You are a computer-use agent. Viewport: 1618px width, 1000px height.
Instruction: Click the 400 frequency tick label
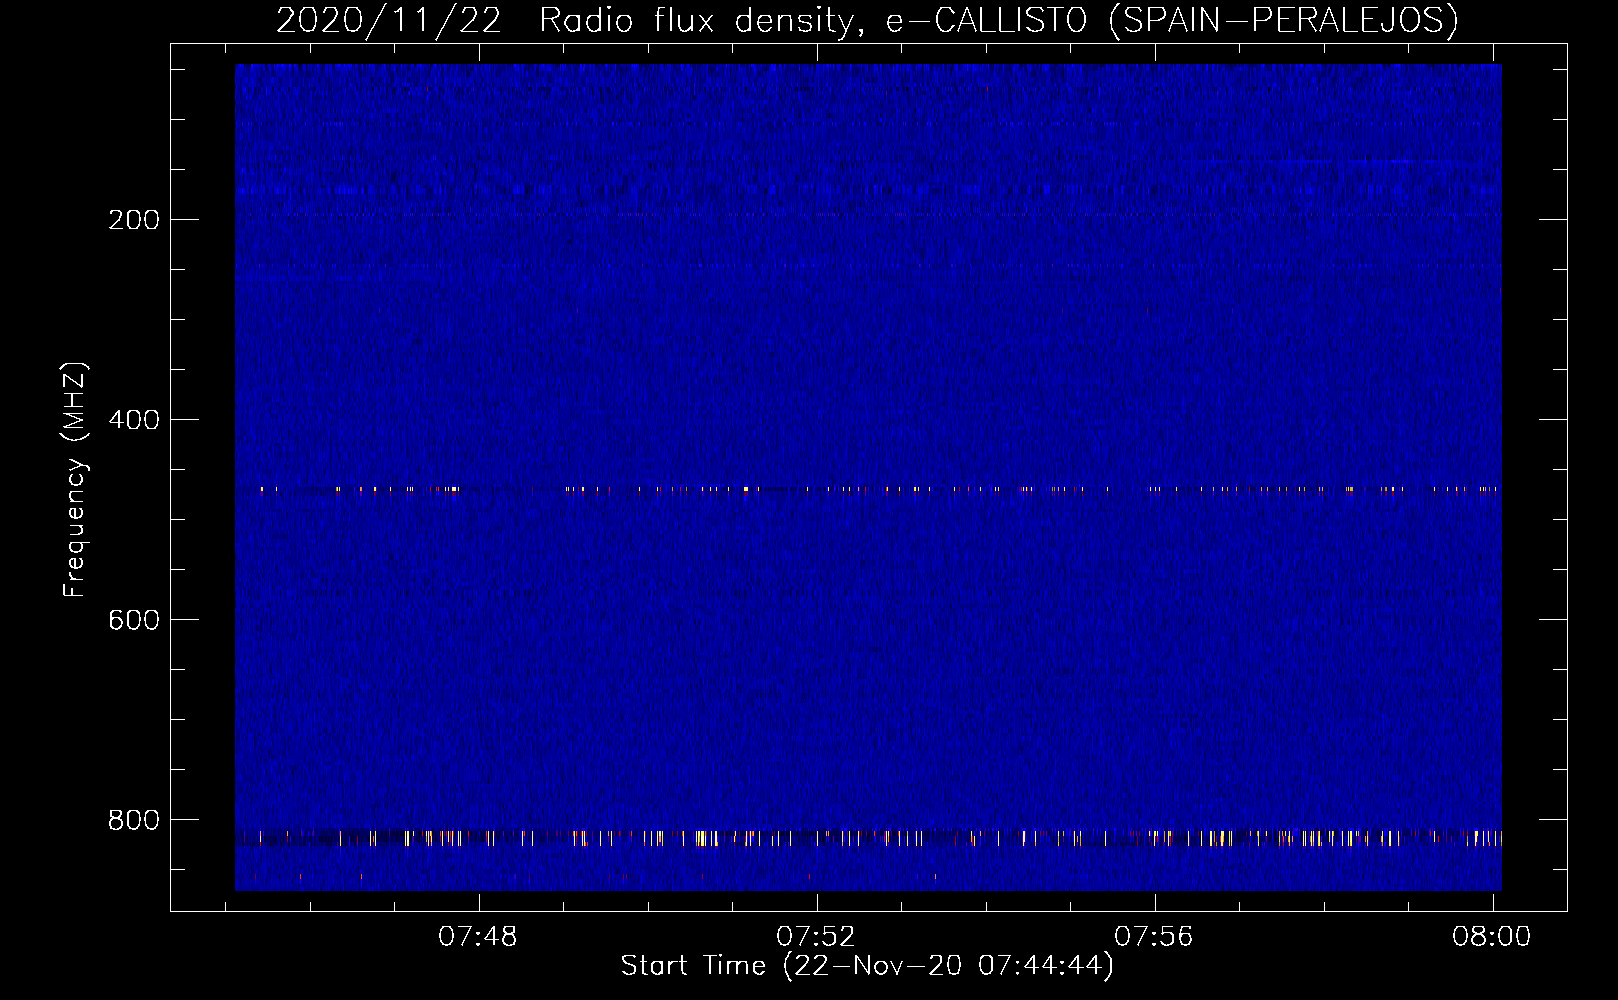(134, 420)
